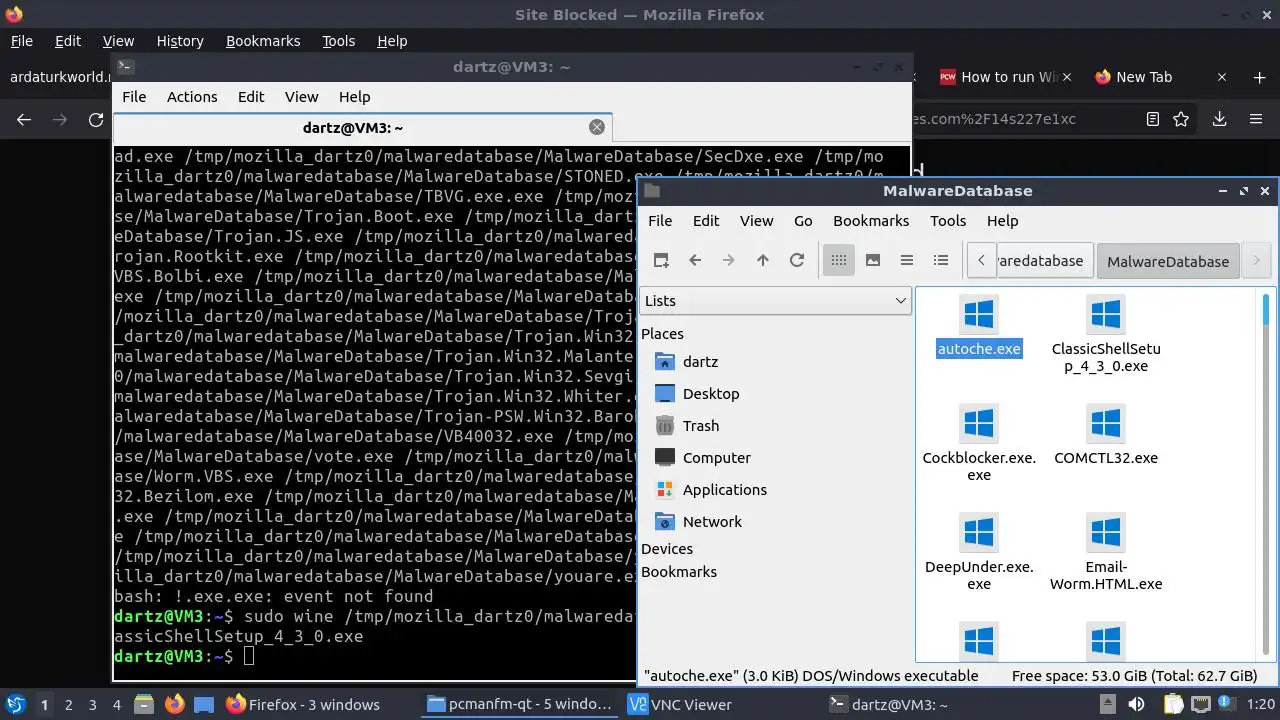This screenshot has height=720, width=1280.
Task: Close the New Tab Firefox tab
Action: [1222, 77]
